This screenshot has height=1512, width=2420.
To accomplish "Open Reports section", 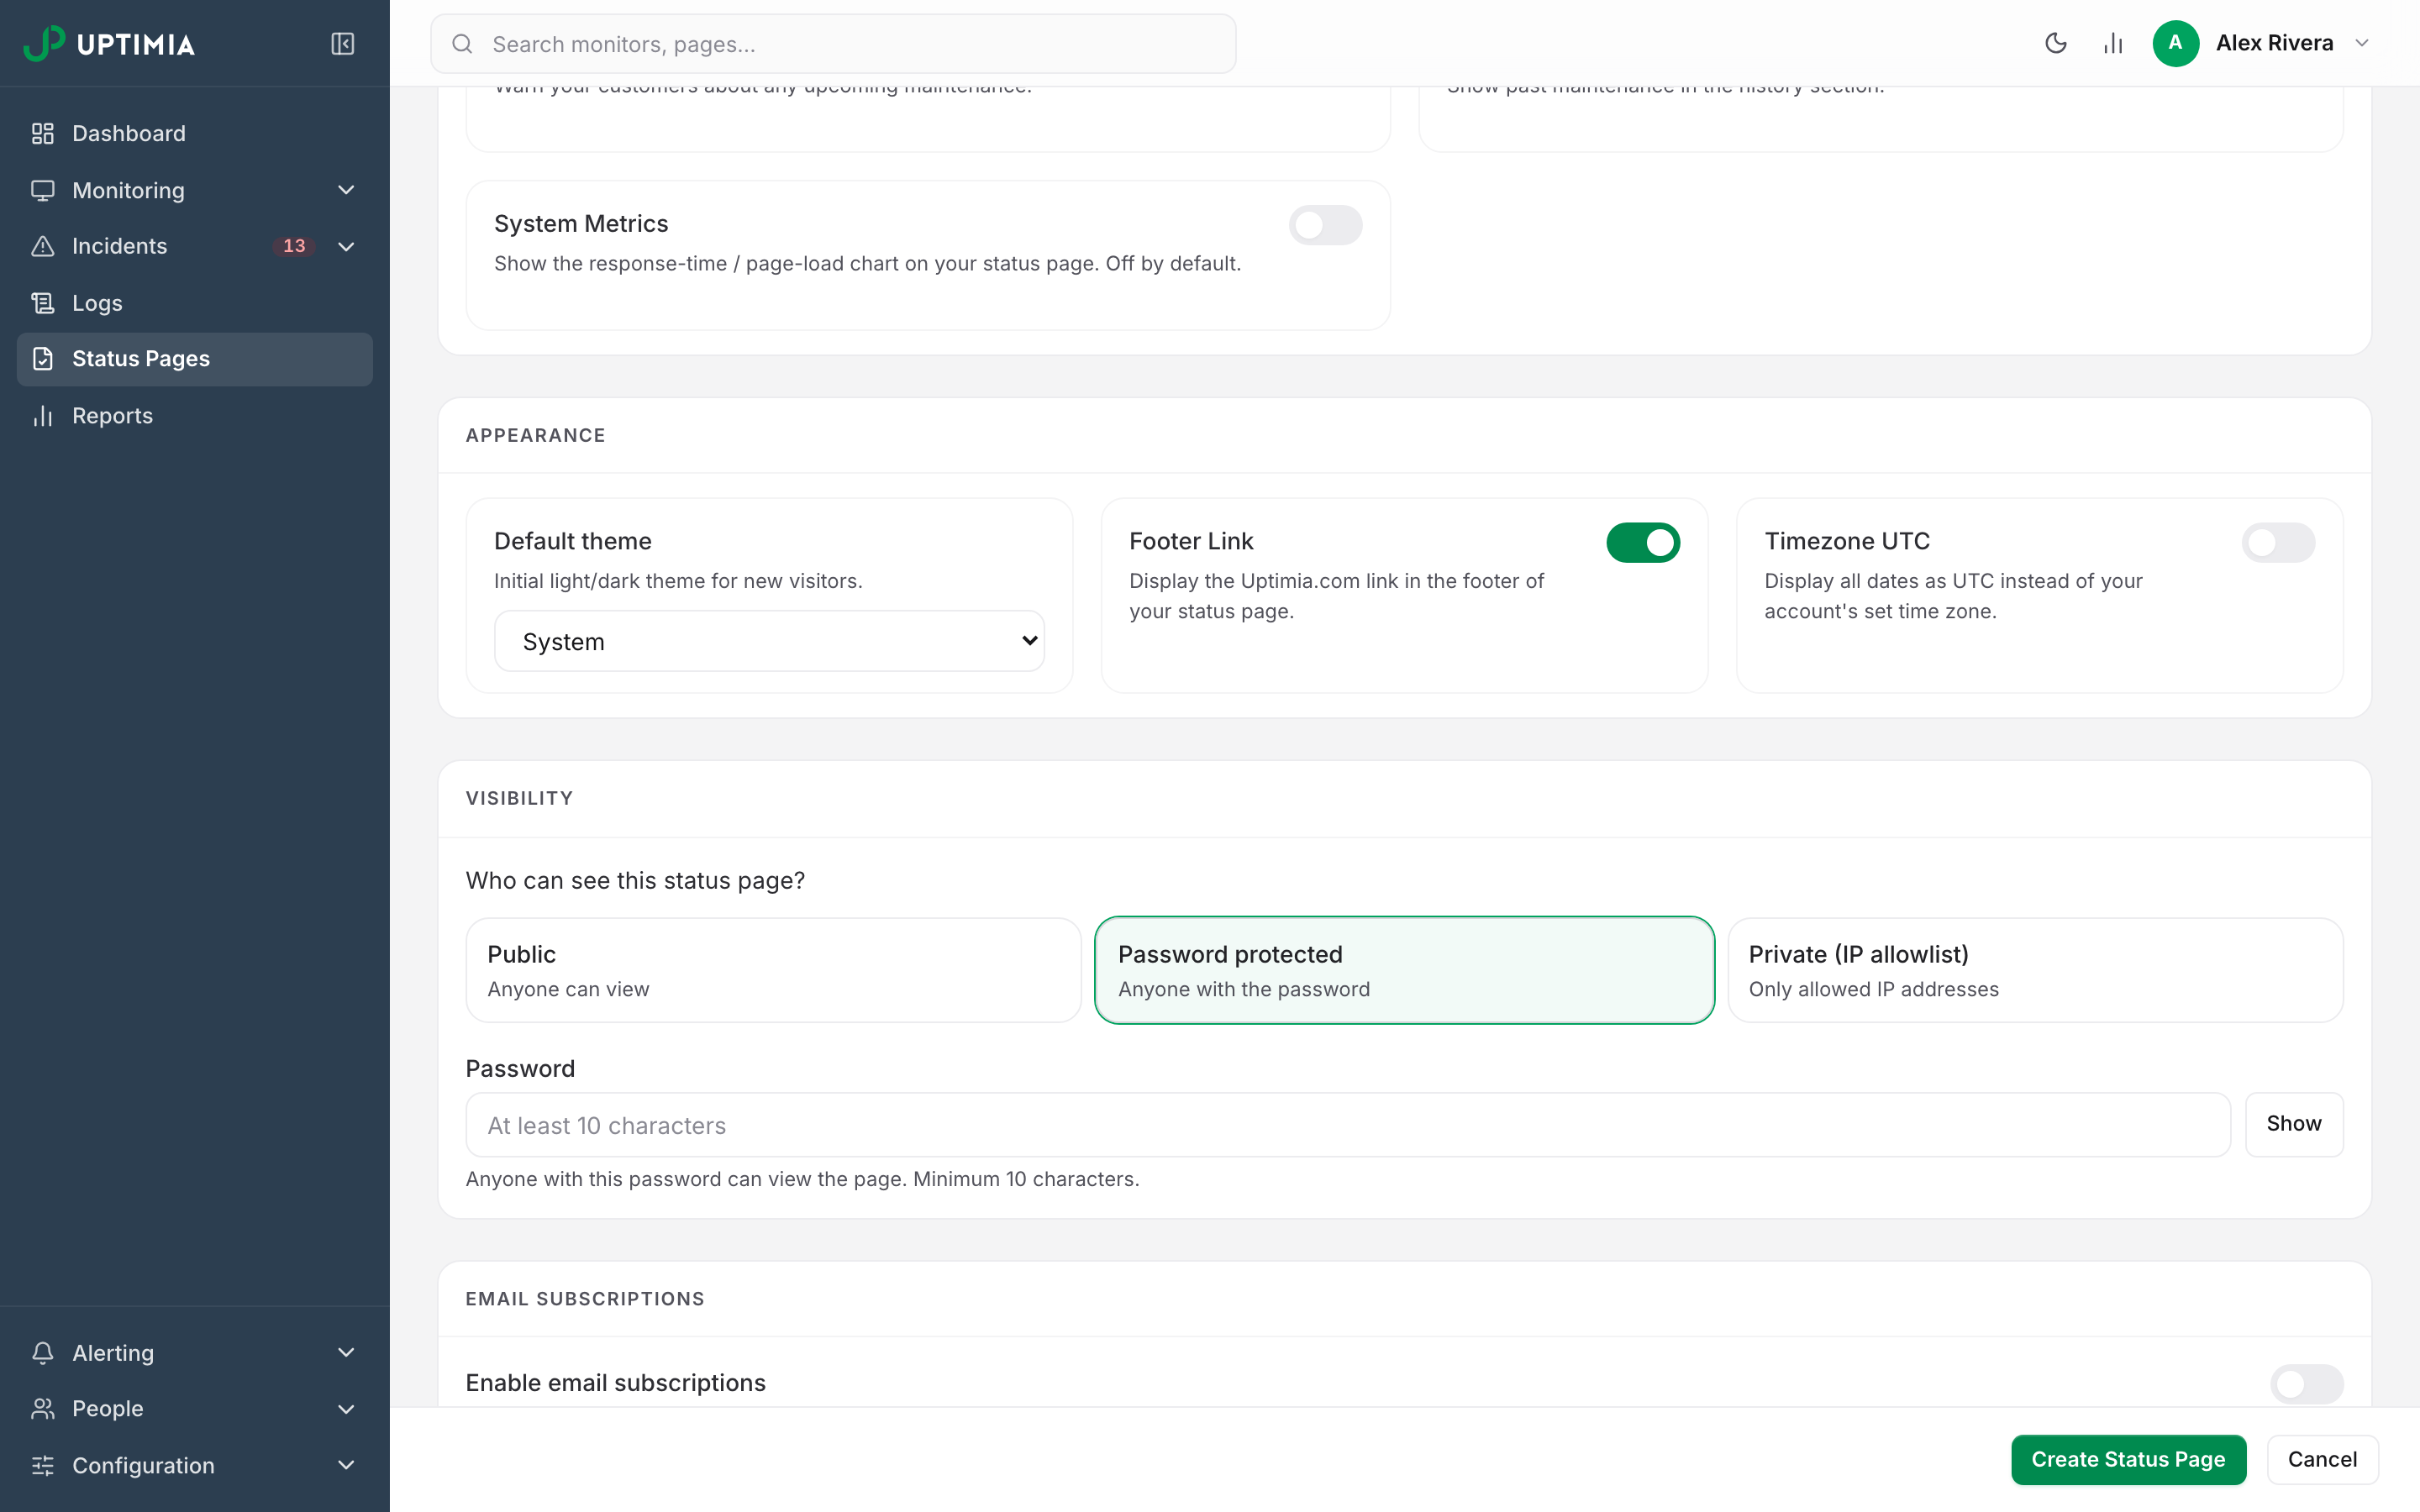I will pyautogui.click(x=195, y=416).
